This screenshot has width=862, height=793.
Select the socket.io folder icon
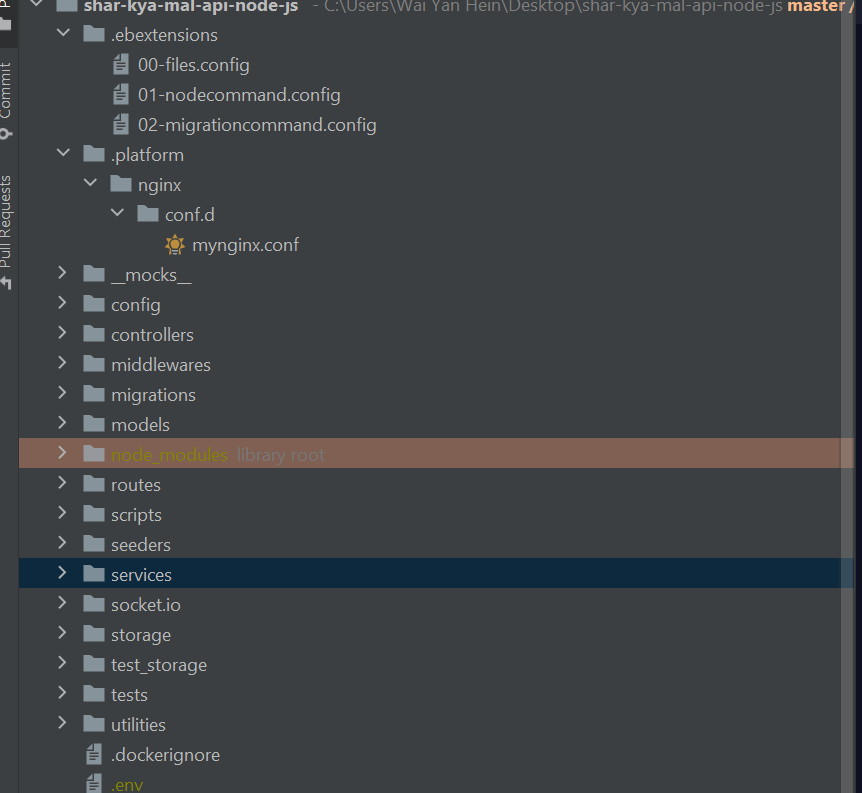[x=94, y=604]
